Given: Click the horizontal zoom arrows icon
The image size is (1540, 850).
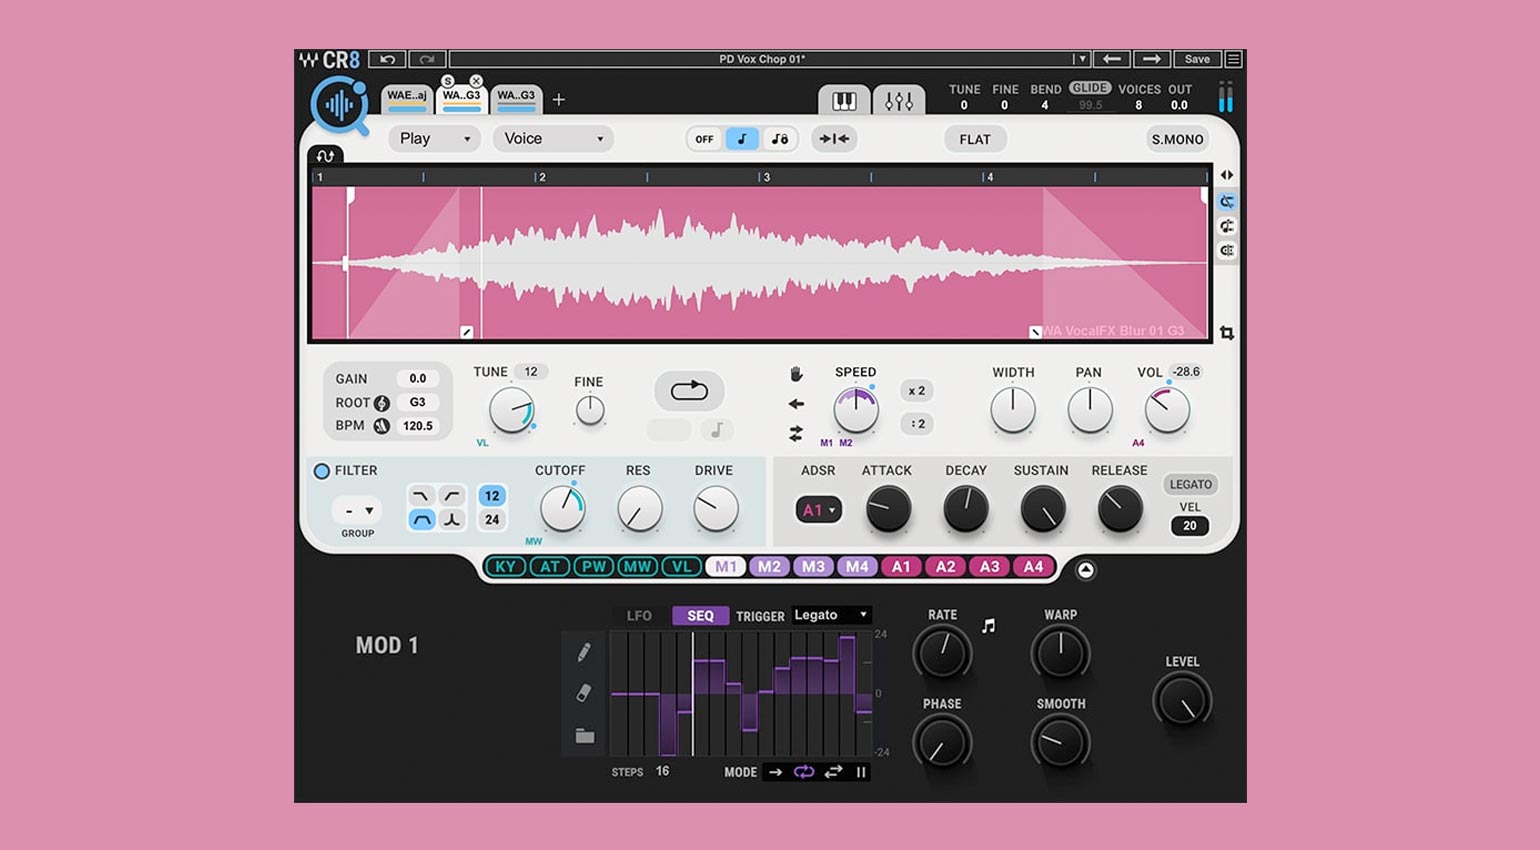Looking at the screenshot, I should pos(1227,175).
